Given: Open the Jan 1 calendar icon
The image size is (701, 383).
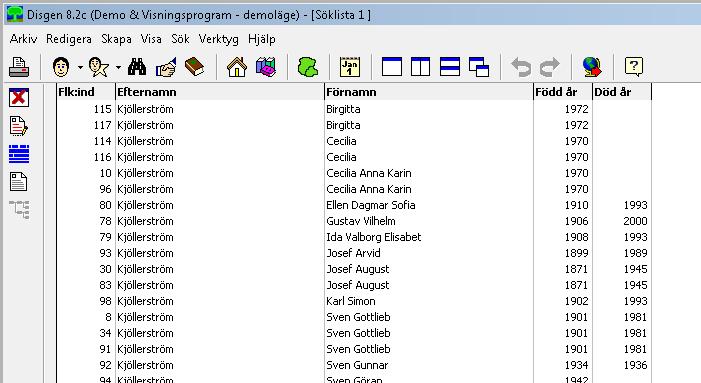Looking at the screenshot, I should pos(350,67).
